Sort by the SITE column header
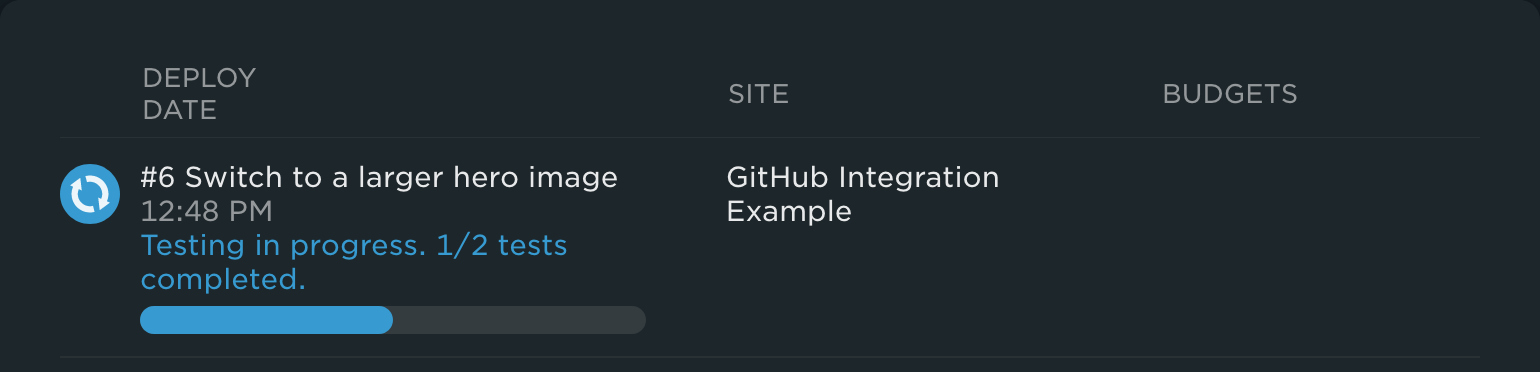Viewport: 1540px width, 372px height. pos(758,94)
